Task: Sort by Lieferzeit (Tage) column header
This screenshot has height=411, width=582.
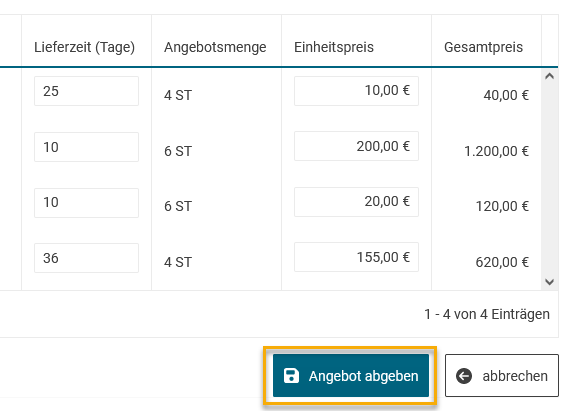Action: coord(85,47)
